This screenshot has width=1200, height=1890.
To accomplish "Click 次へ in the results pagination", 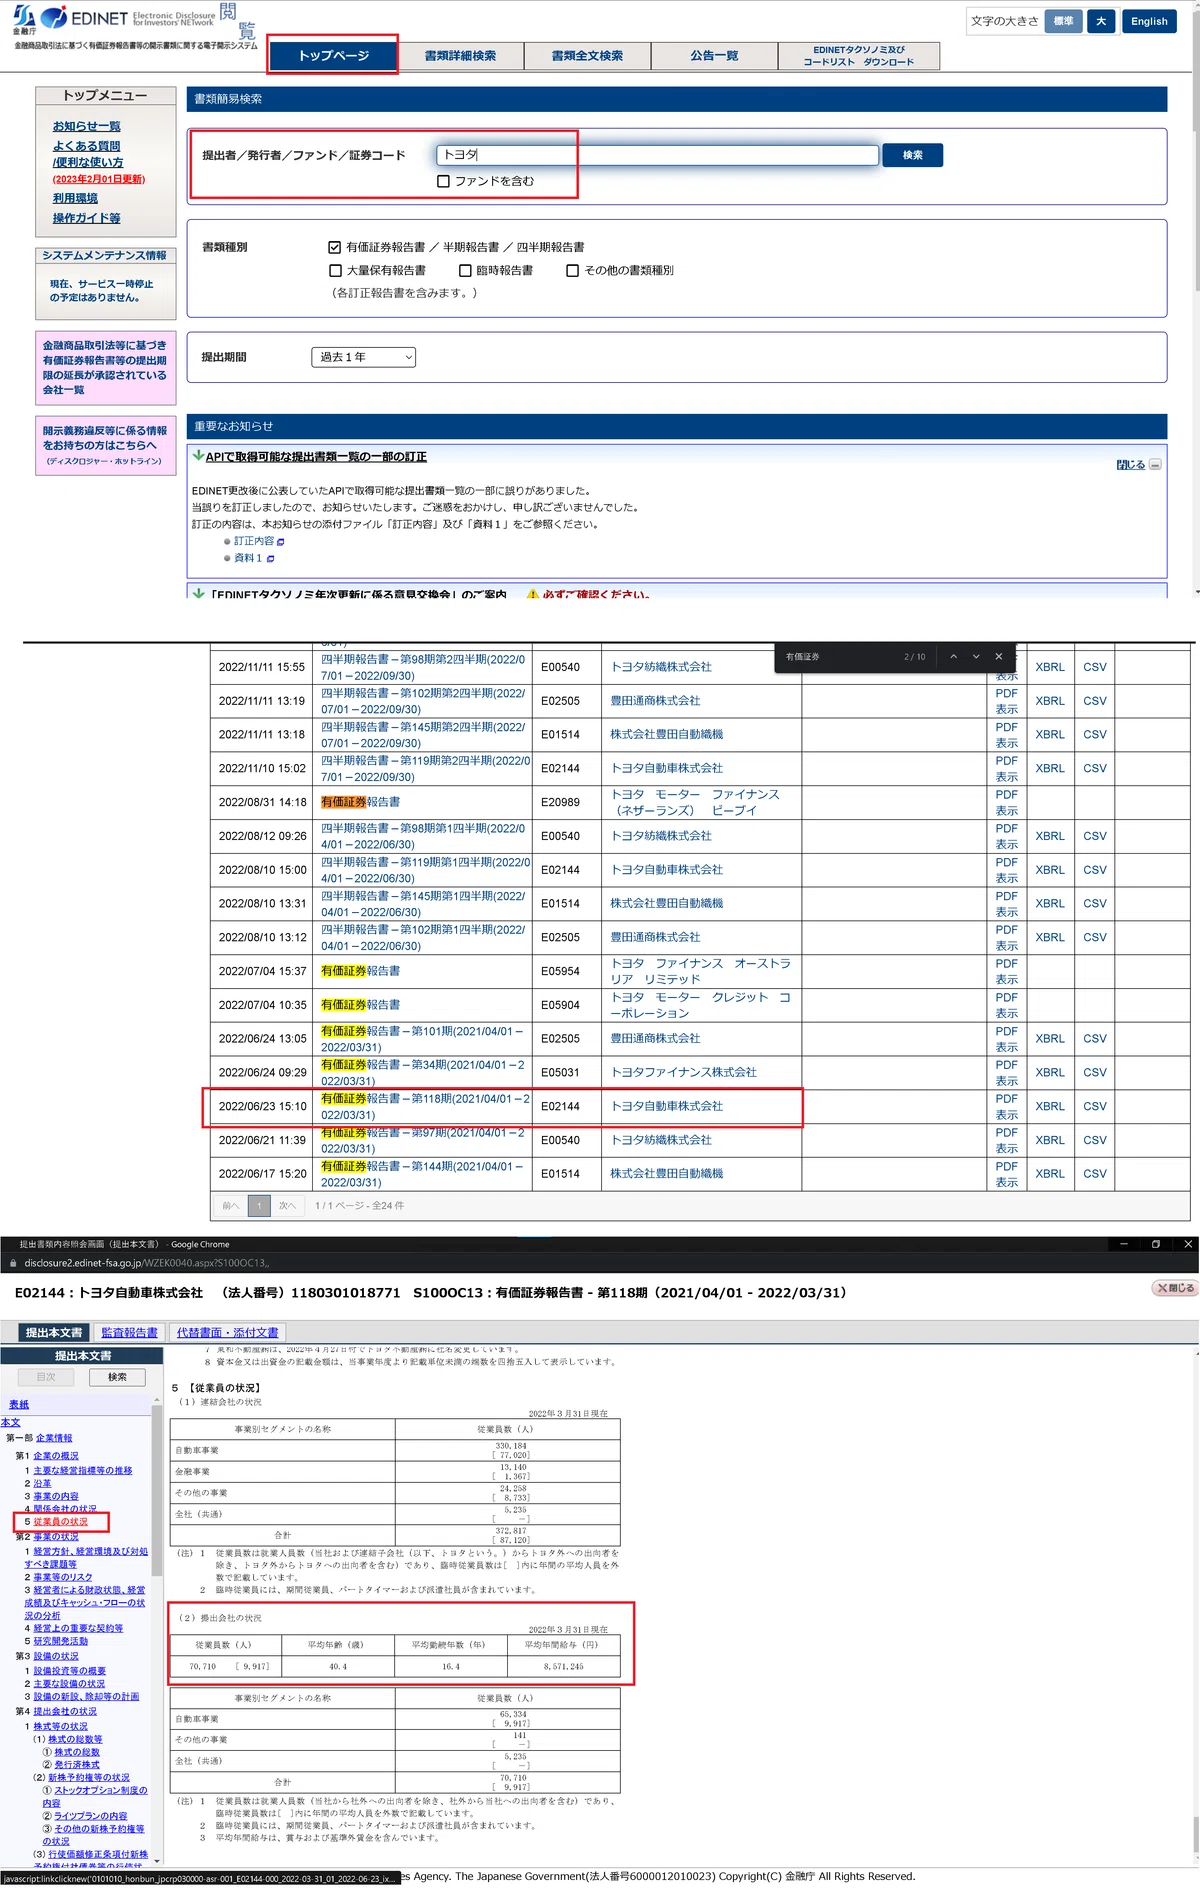I will 288,1206.
